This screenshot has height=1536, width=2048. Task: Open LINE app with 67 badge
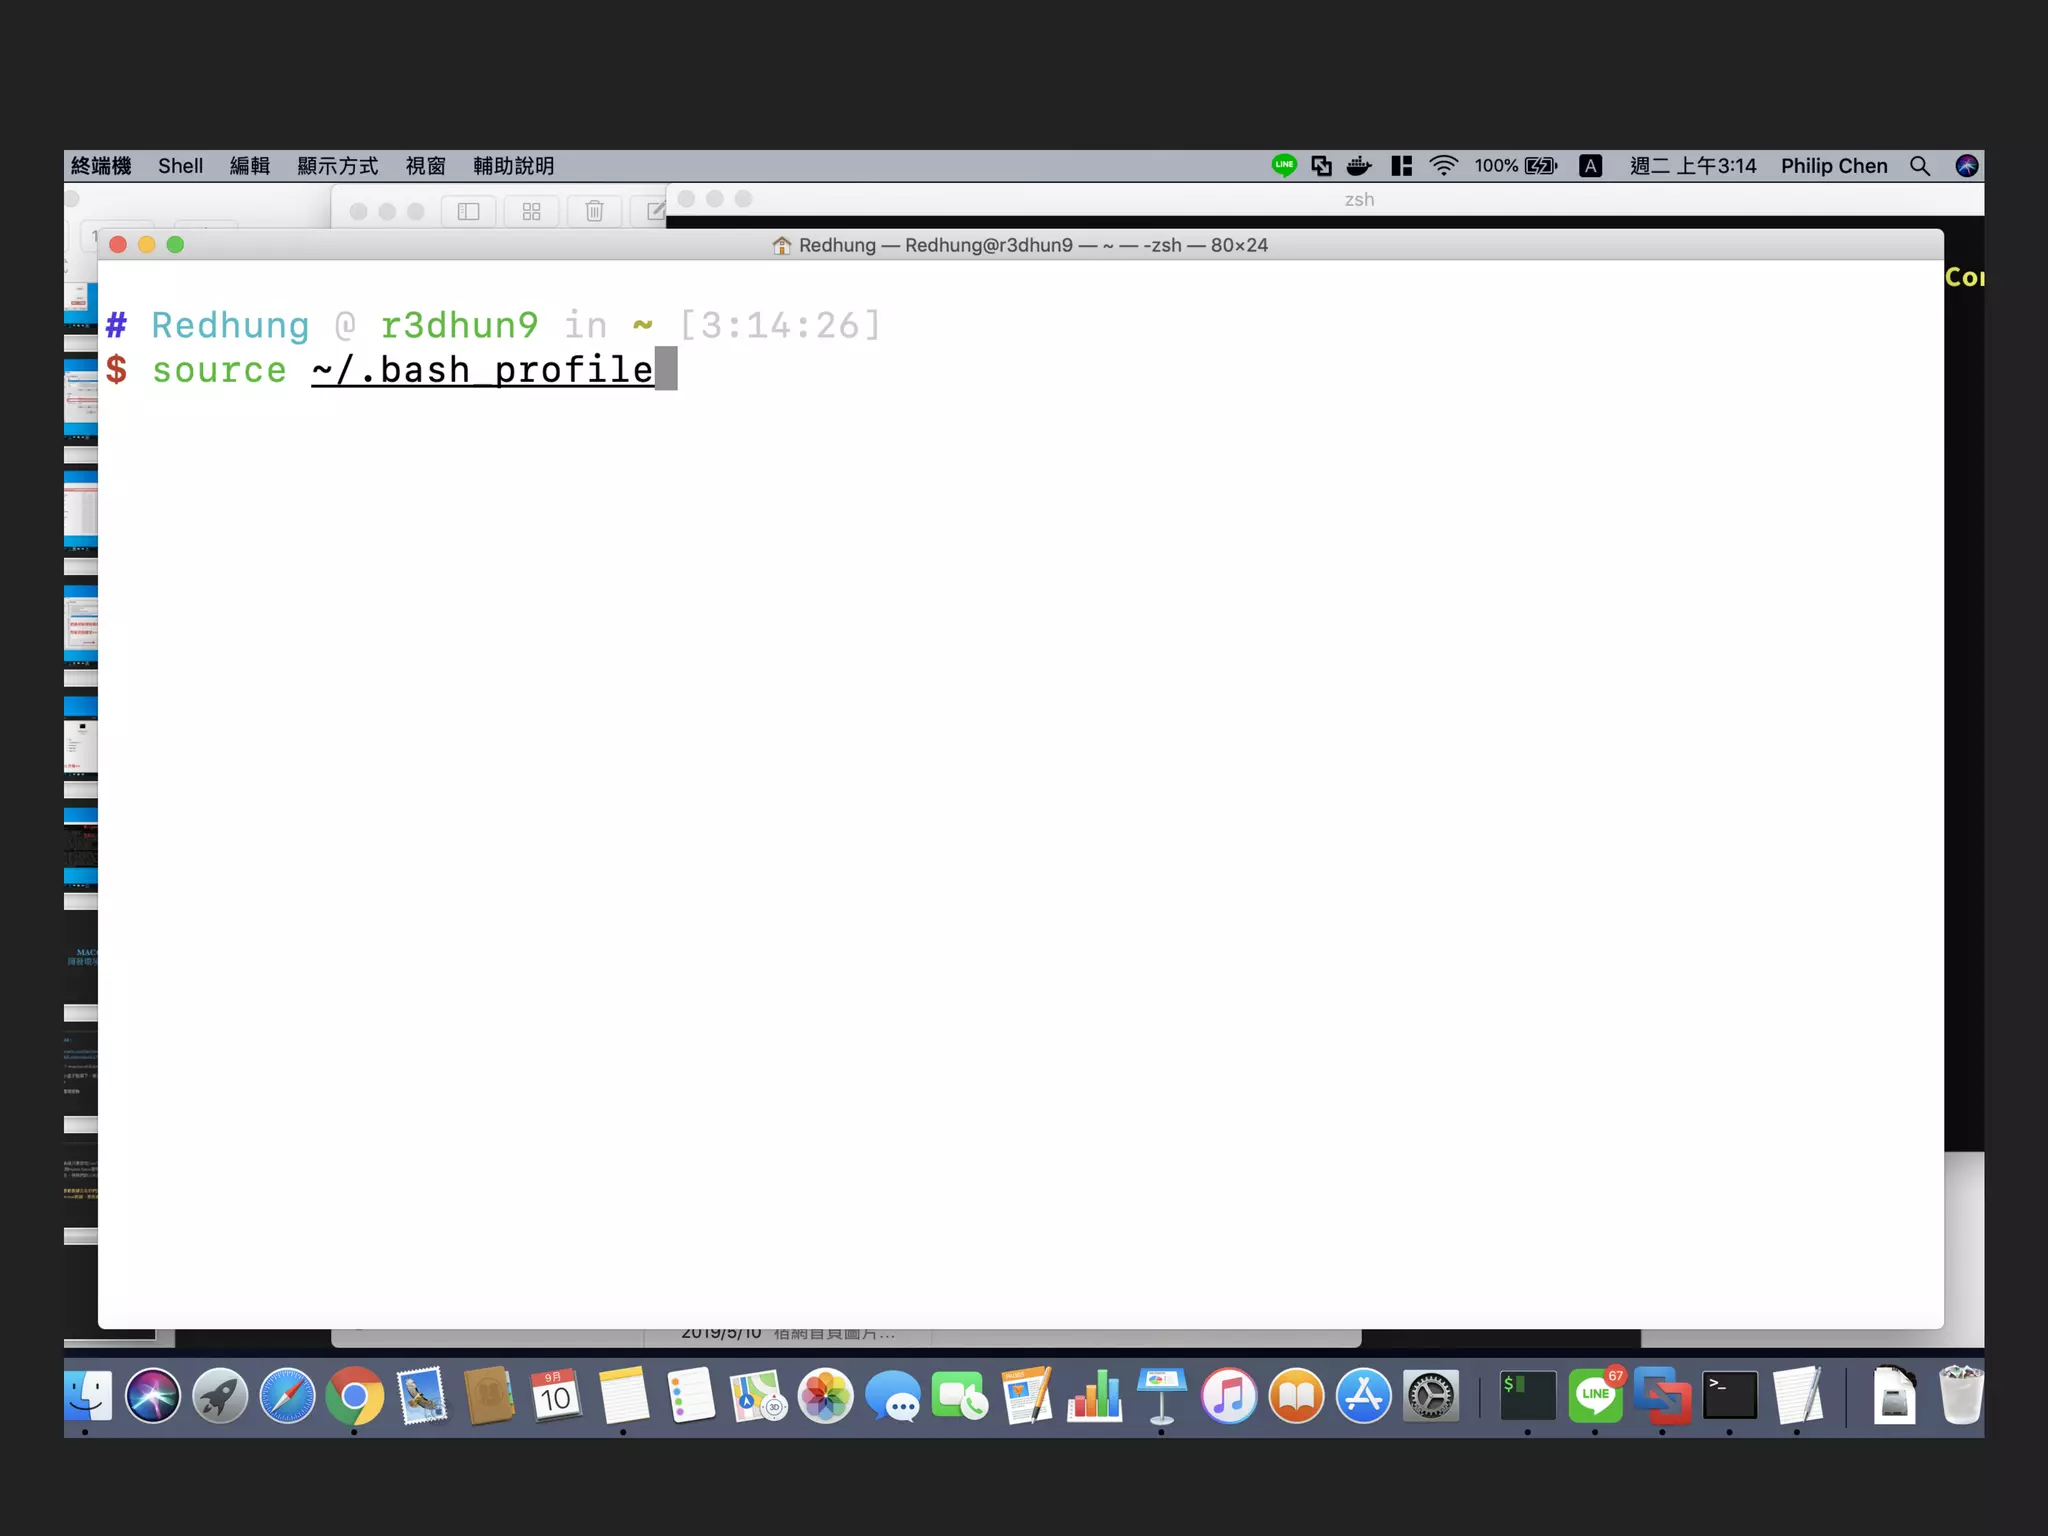1595,1396
